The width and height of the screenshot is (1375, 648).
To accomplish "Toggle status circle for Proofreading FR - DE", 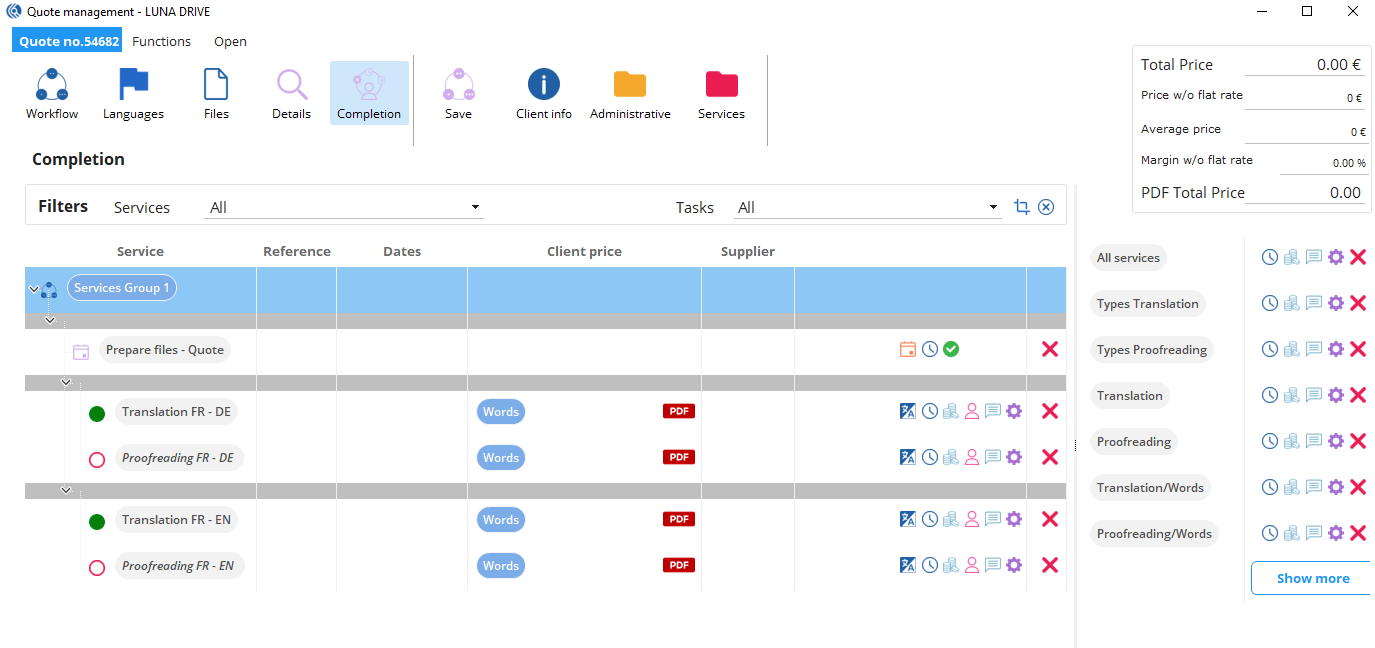I will click(x=97, y=460).
